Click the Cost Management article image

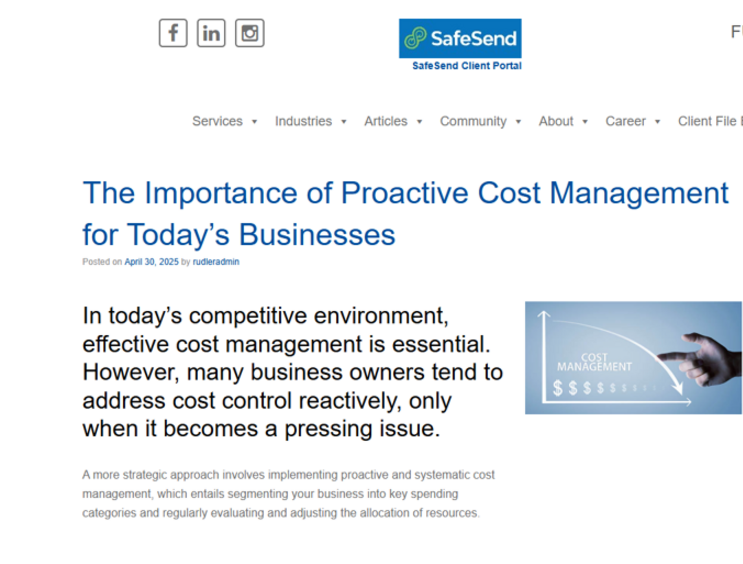633,357
